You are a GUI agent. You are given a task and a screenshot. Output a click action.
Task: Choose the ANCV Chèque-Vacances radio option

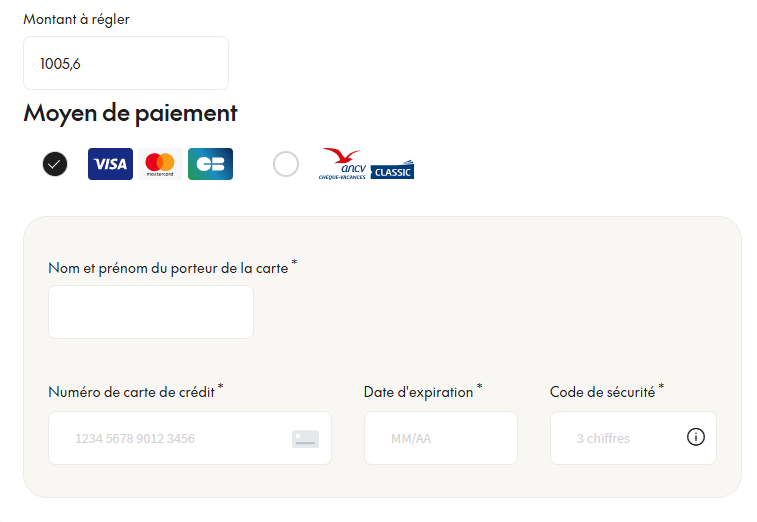point(286,164)
